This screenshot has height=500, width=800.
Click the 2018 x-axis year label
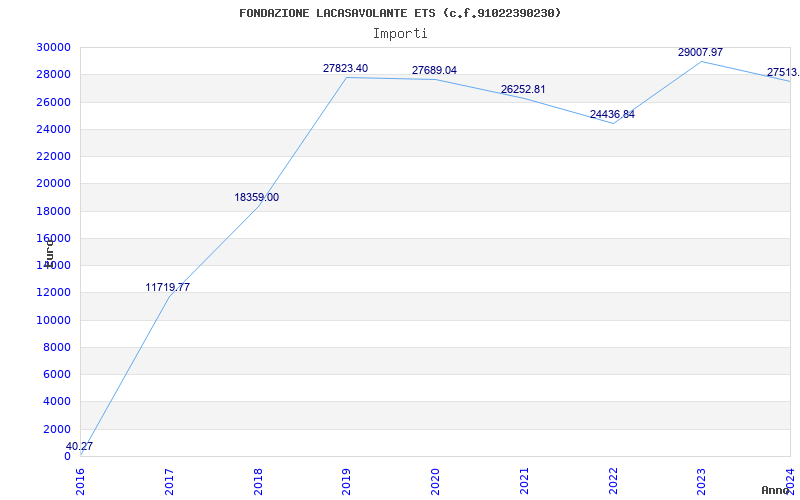(x=258, y=481)
